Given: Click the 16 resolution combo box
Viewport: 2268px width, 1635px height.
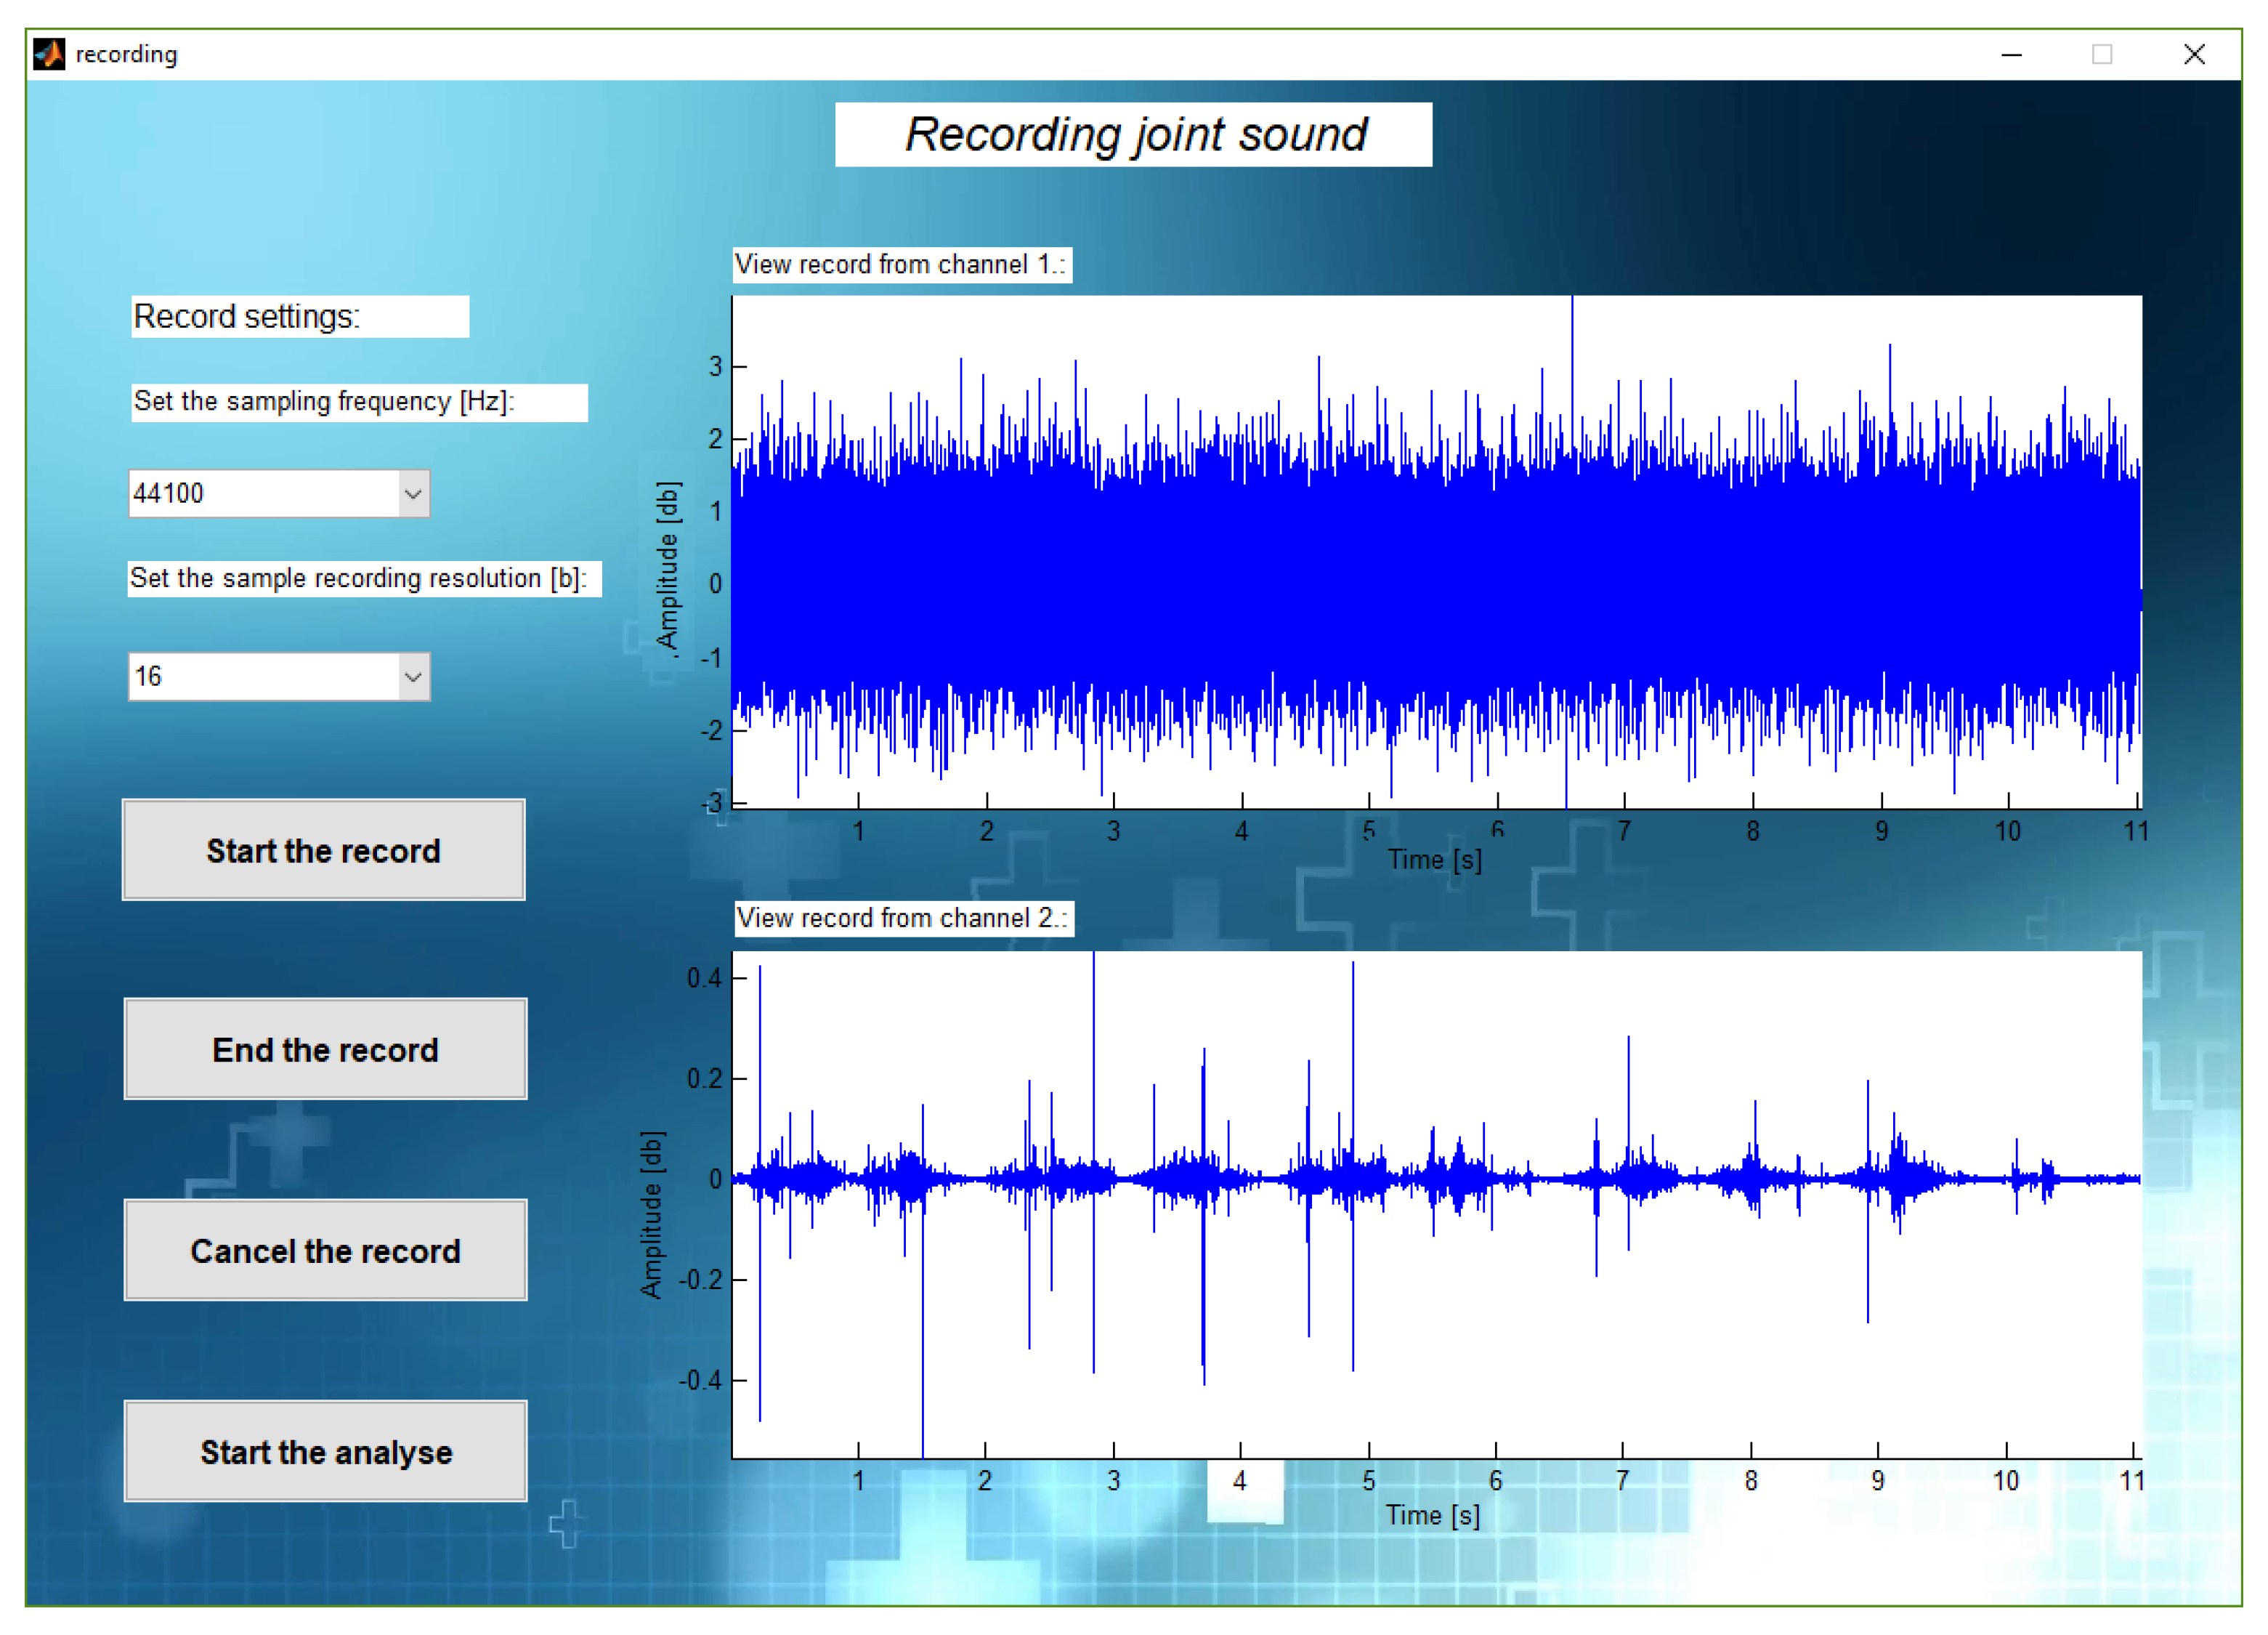Looking at the screenshot, I should [x=265, y=677].
